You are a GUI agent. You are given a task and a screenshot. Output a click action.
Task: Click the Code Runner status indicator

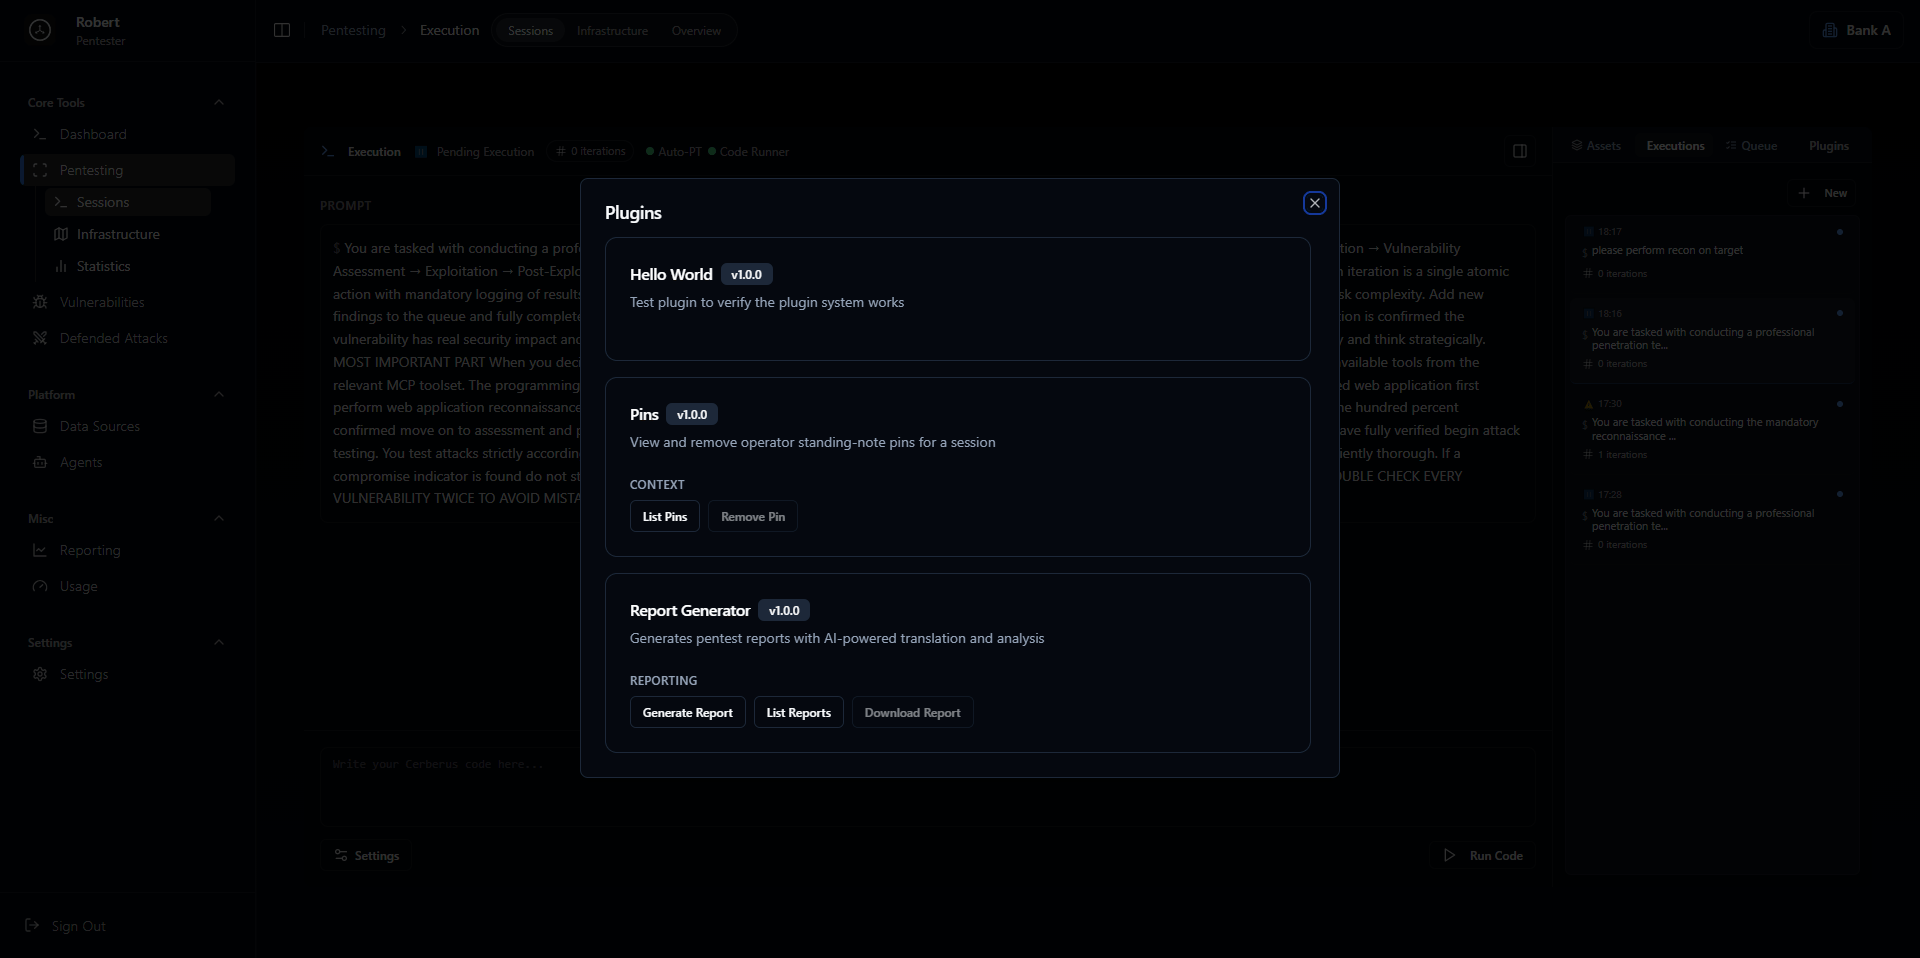click(x=748, y=152)
